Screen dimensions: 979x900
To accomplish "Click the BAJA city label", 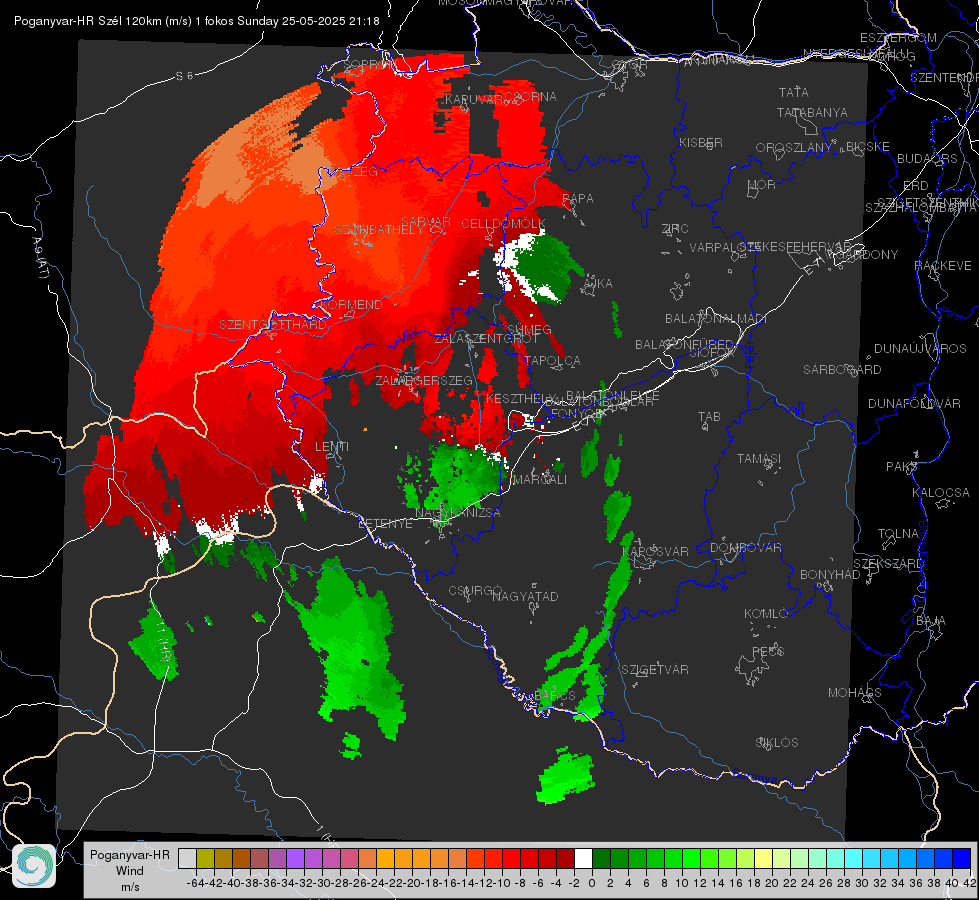I will point(931,621).
